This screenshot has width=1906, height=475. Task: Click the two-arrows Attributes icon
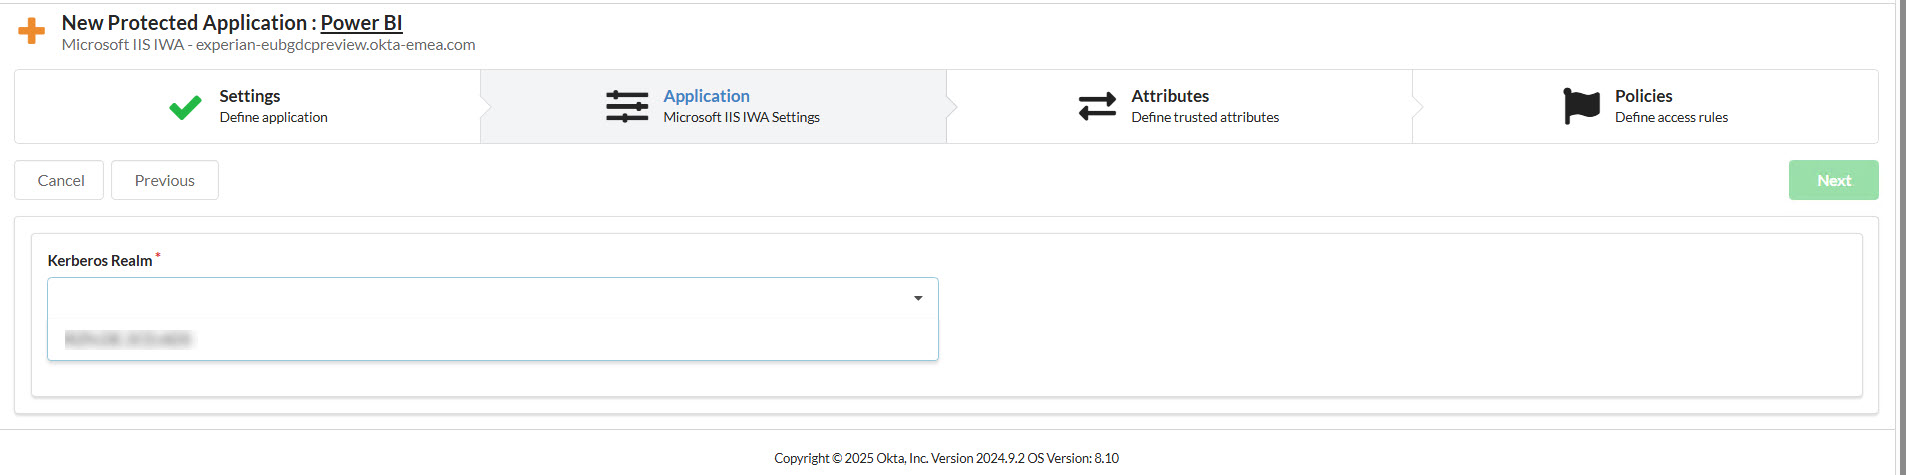(x=1097, y=106)
